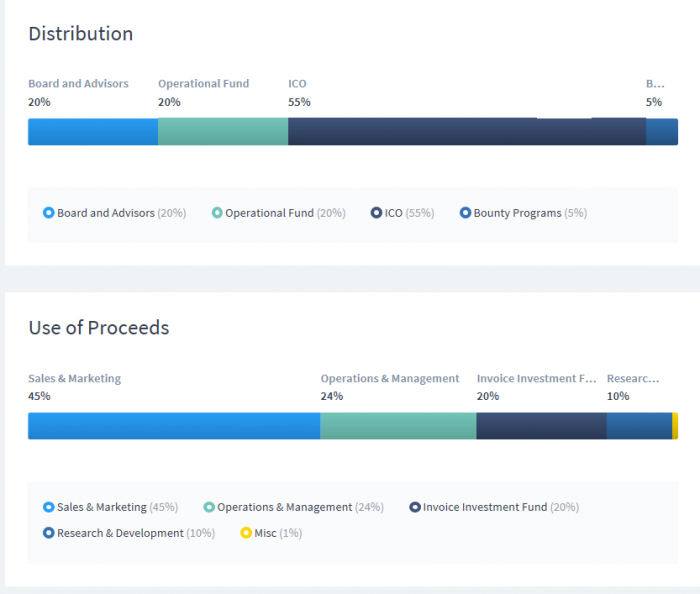Select the Bounty Programs 5% bar segment
This screenshot has height=594, width=700.
pyautogui.click(x=662, y=132)
